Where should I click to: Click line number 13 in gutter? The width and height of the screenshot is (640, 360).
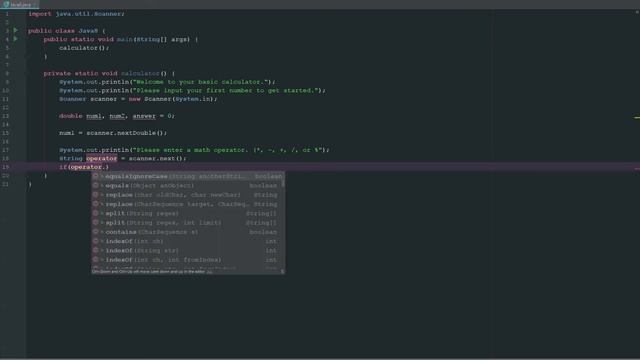click(6, 116)
